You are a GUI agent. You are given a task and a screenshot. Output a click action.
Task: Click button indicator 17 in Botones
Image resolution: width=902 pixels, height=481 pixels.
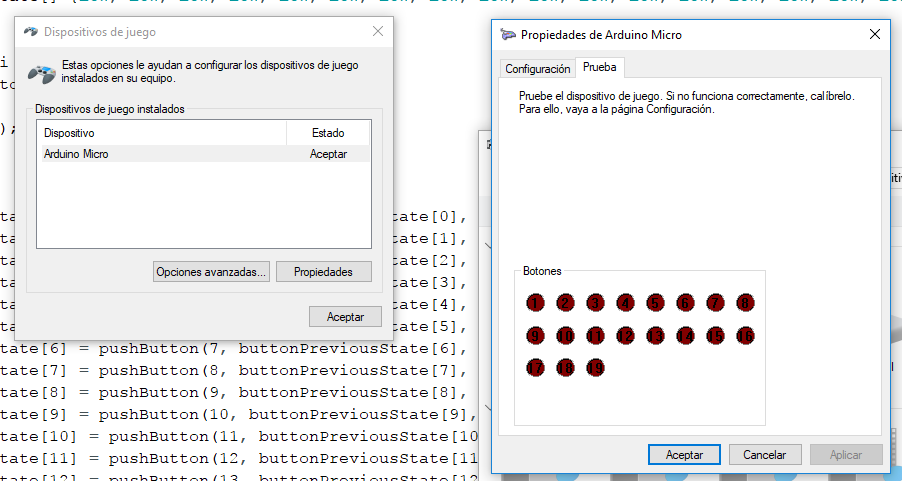[x=535, y=367]
